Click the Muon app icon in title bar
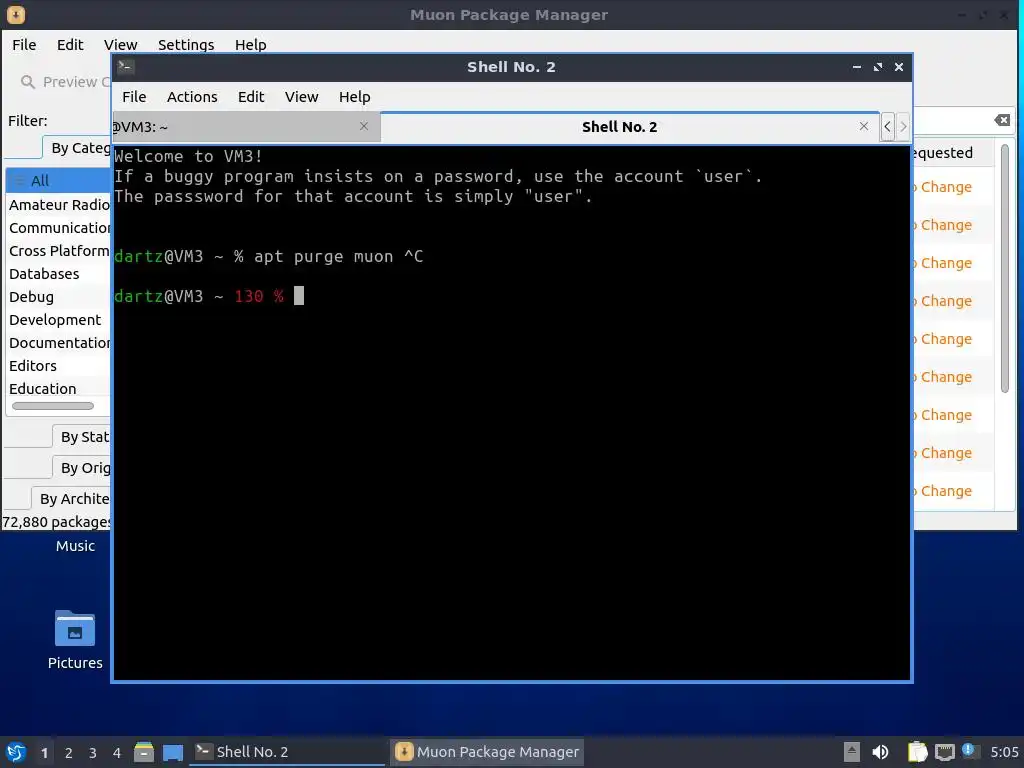 pyautogui.click(x=16, y=14)
